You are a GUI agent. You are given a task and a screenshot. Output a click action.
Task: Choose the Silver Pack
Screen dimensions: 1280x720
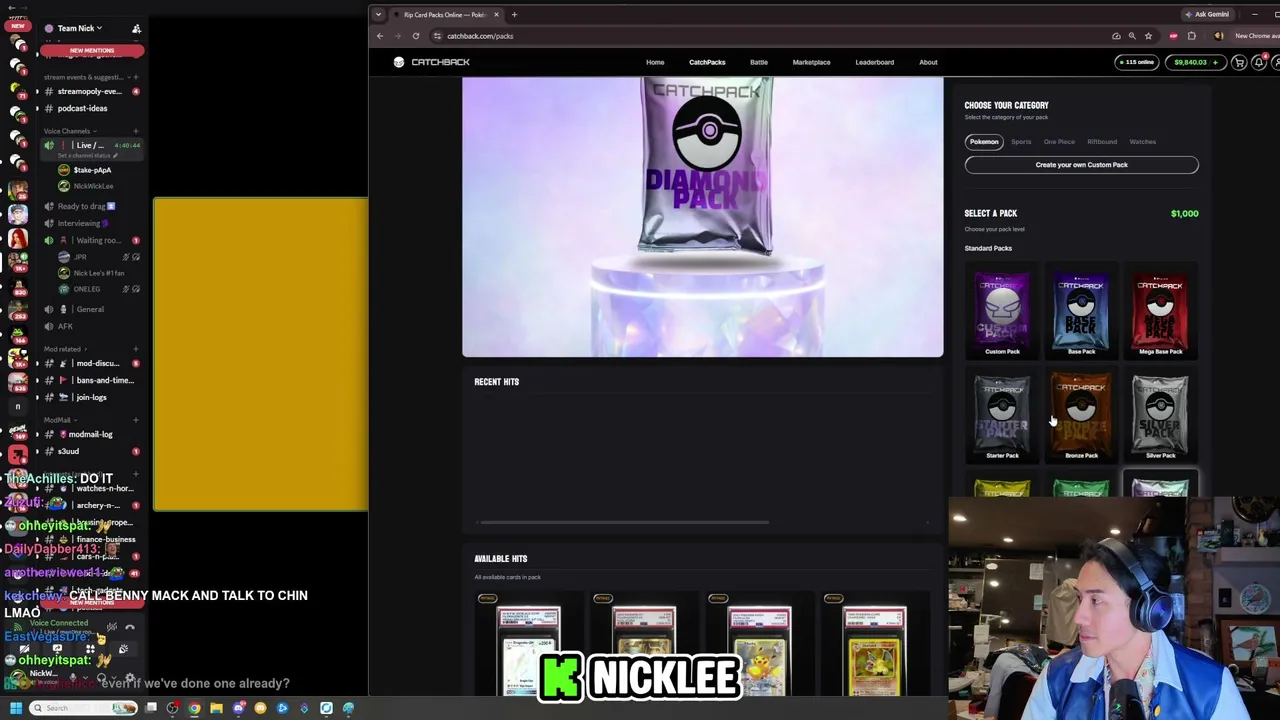1160,416
